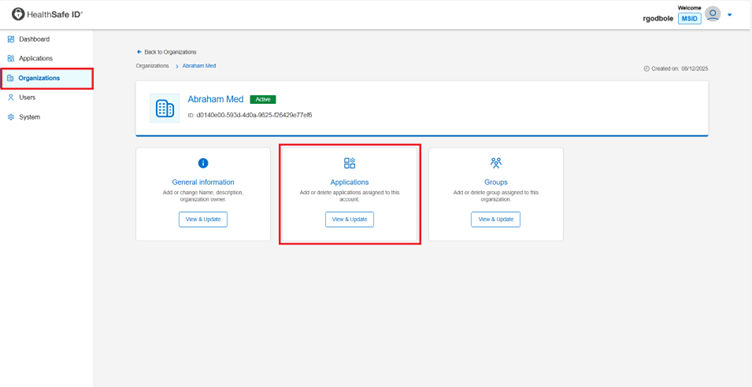This screenshot has height=387, width=752.
Task: Click the Created on clock icon
Action: point(646,69)
